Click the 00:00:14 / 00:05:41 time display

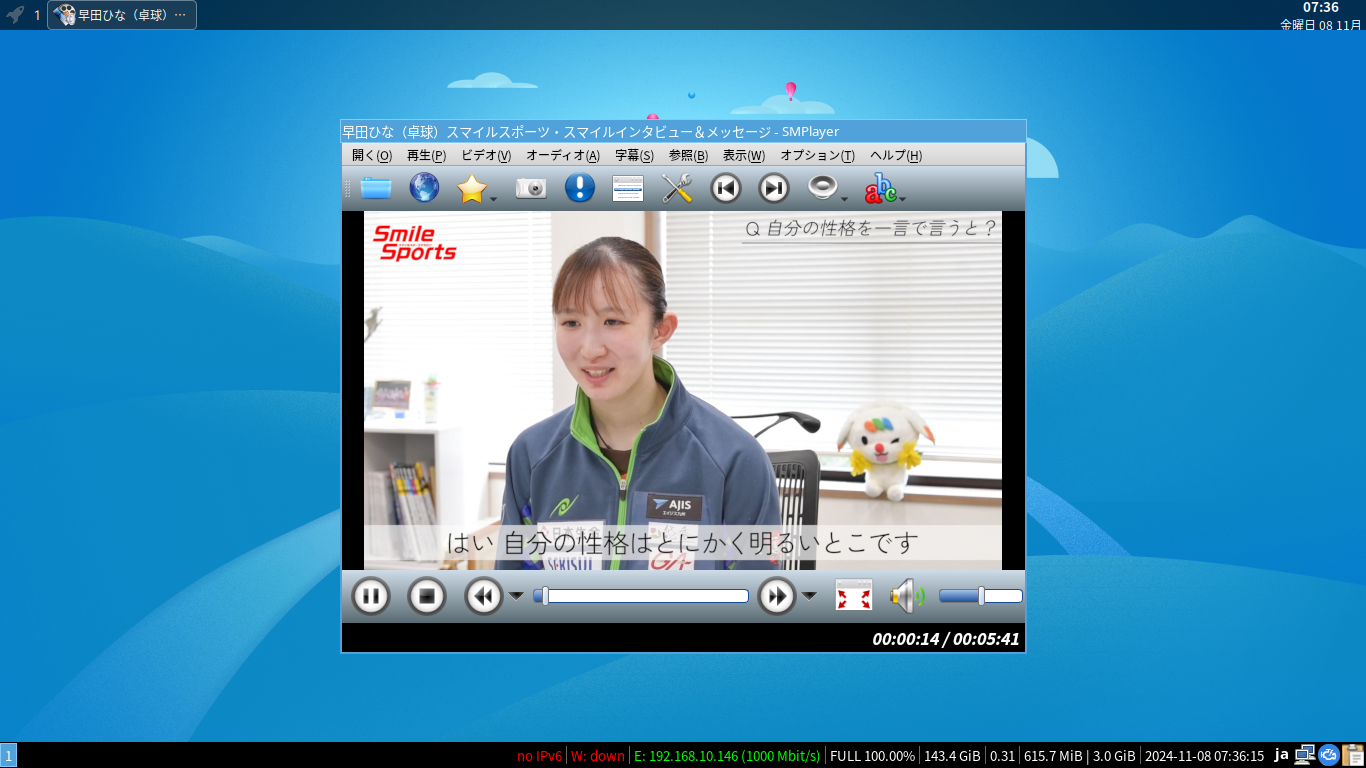[x=946, y=639]
